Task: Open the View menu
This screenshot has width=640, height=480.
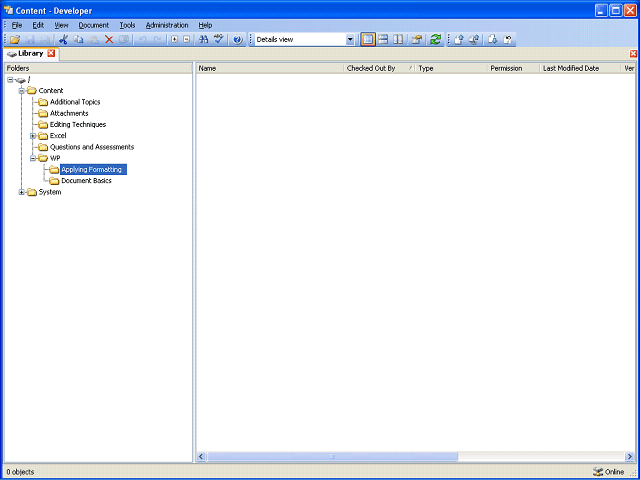Action: (61, 25)
